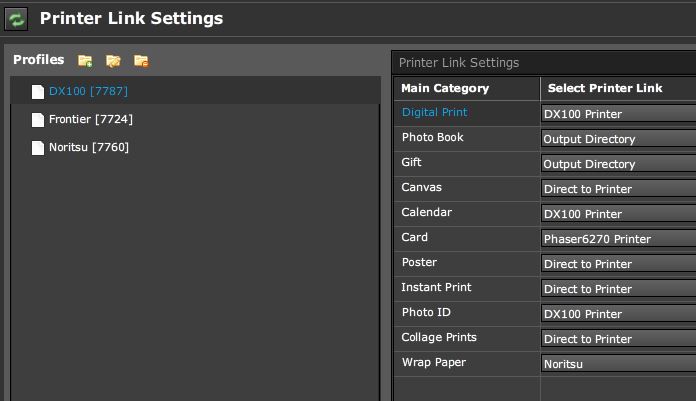Select the Card category row

[x=467, y=238]
